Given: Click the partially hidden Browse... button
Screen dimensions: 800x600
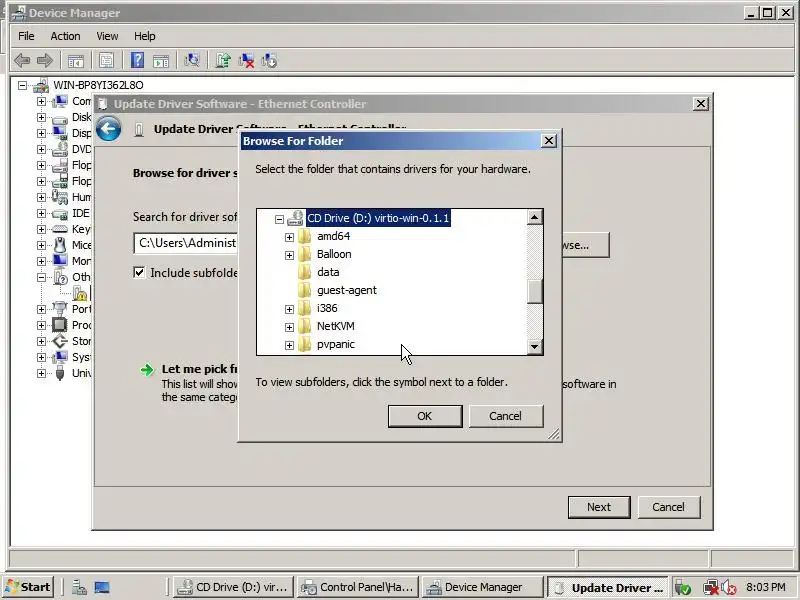Looking at the screenshot, I should pyautogui.click(x=585, y=245).
